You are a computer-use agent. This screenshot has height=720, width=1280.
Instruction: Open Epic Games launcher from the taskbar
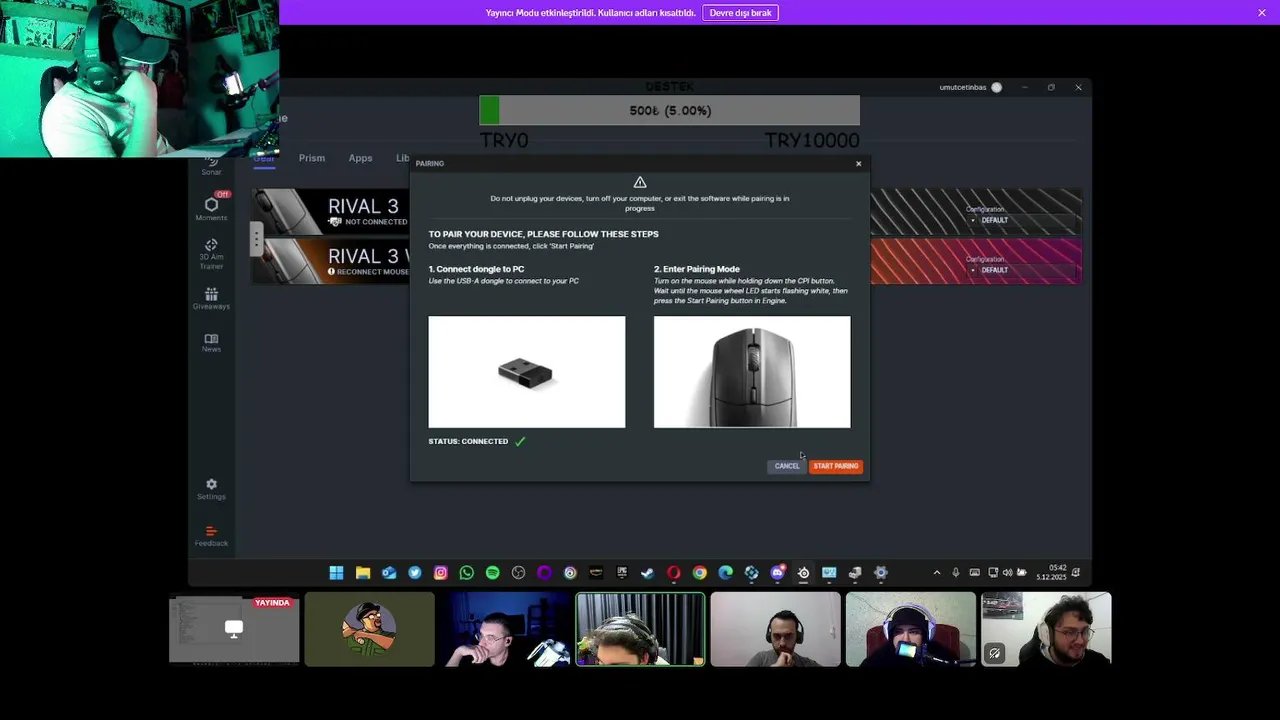tap(622, 573)
